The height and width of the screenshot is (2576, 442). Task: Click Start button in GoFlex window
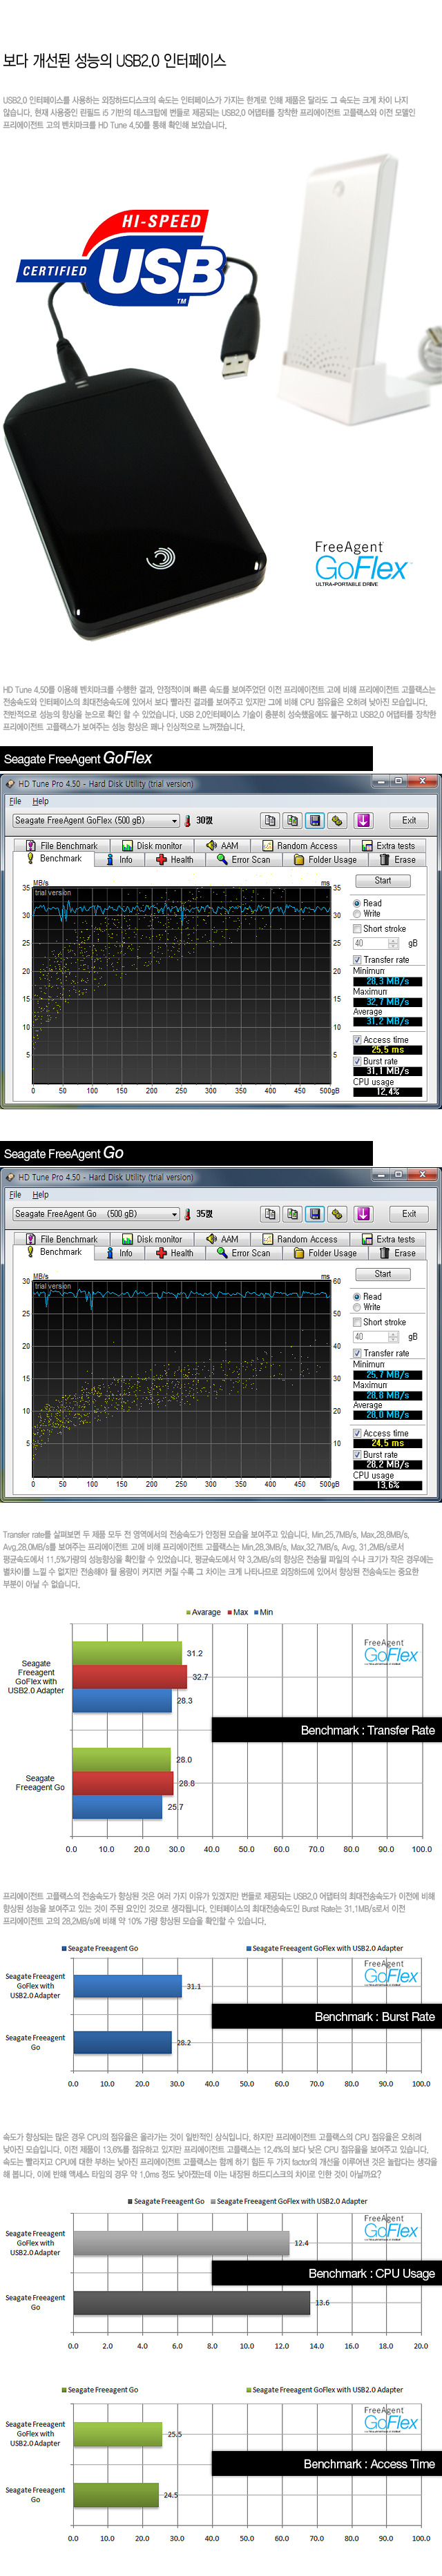(x=383, y=881)
